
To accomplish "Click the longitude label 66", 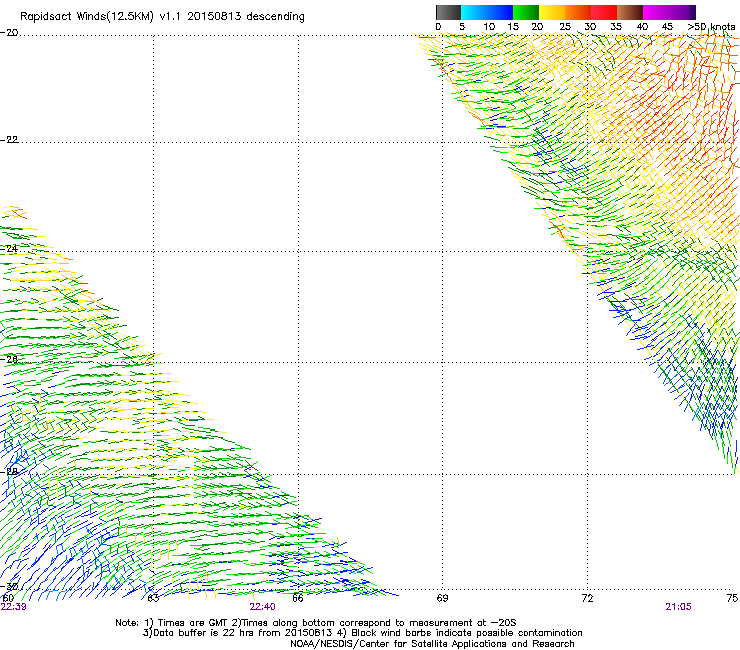I will (298, 598).
